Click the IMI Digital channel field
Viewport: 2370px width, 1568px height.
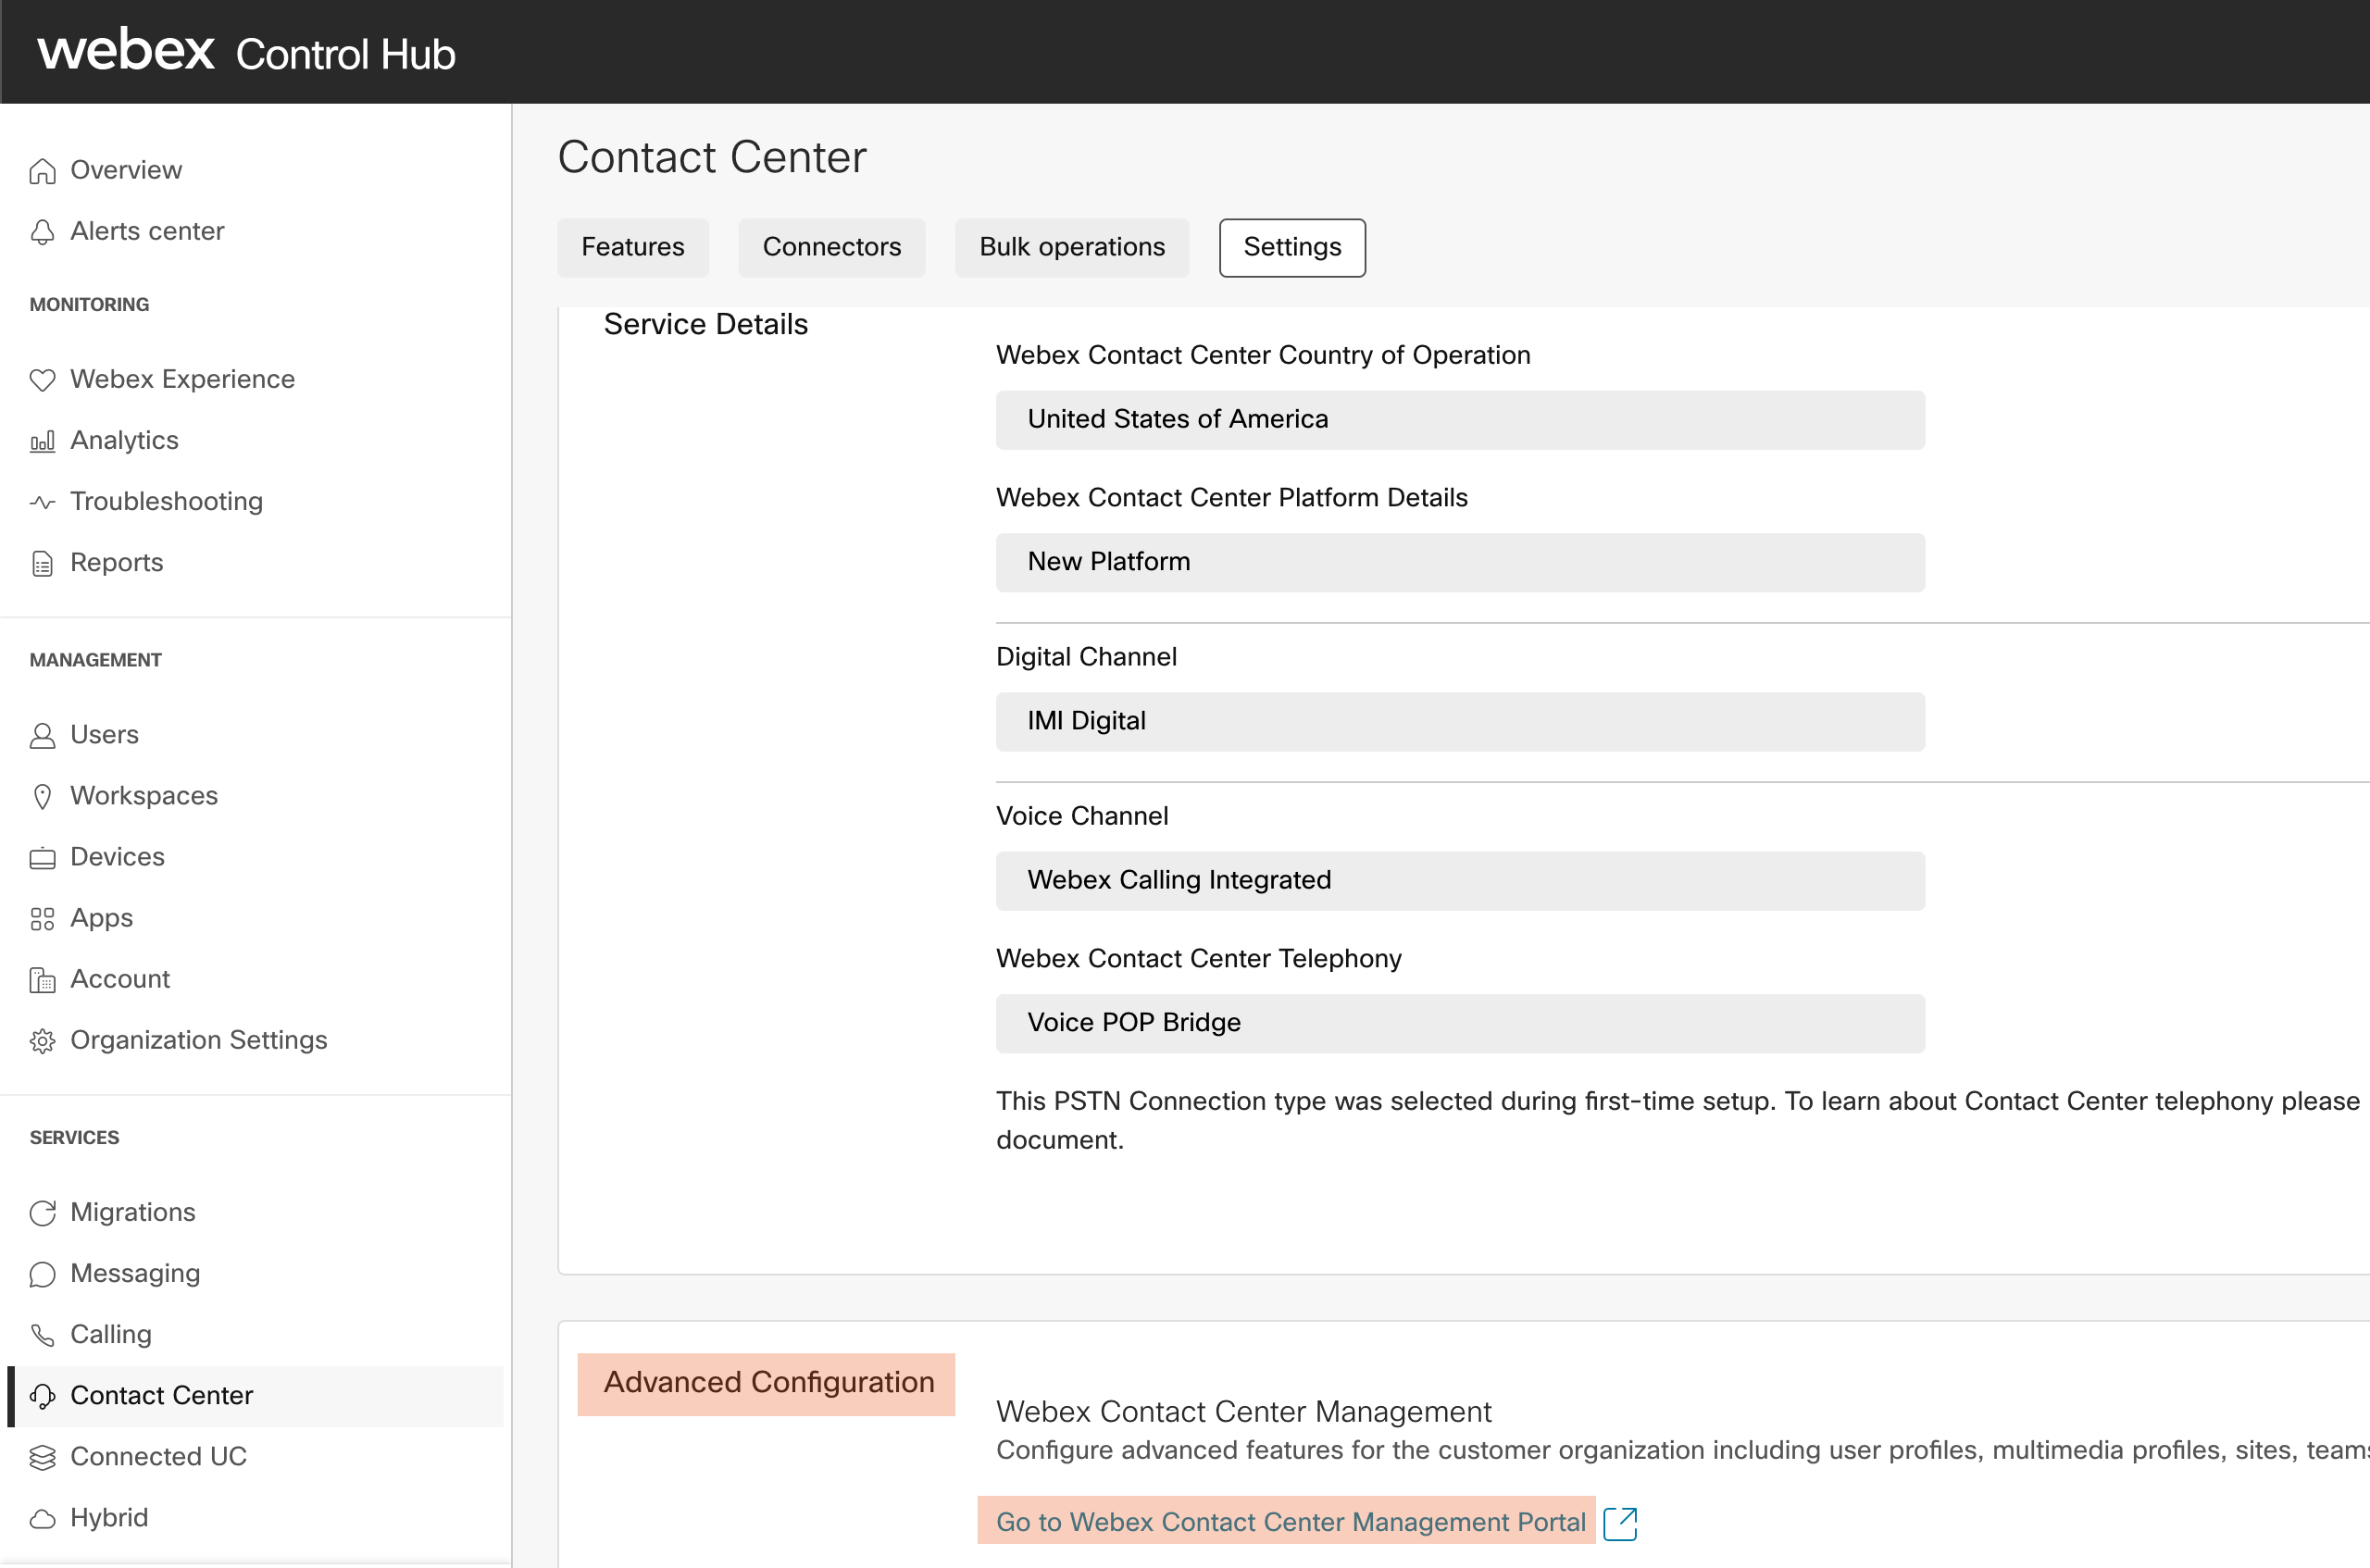click(x=1459, y=721)
